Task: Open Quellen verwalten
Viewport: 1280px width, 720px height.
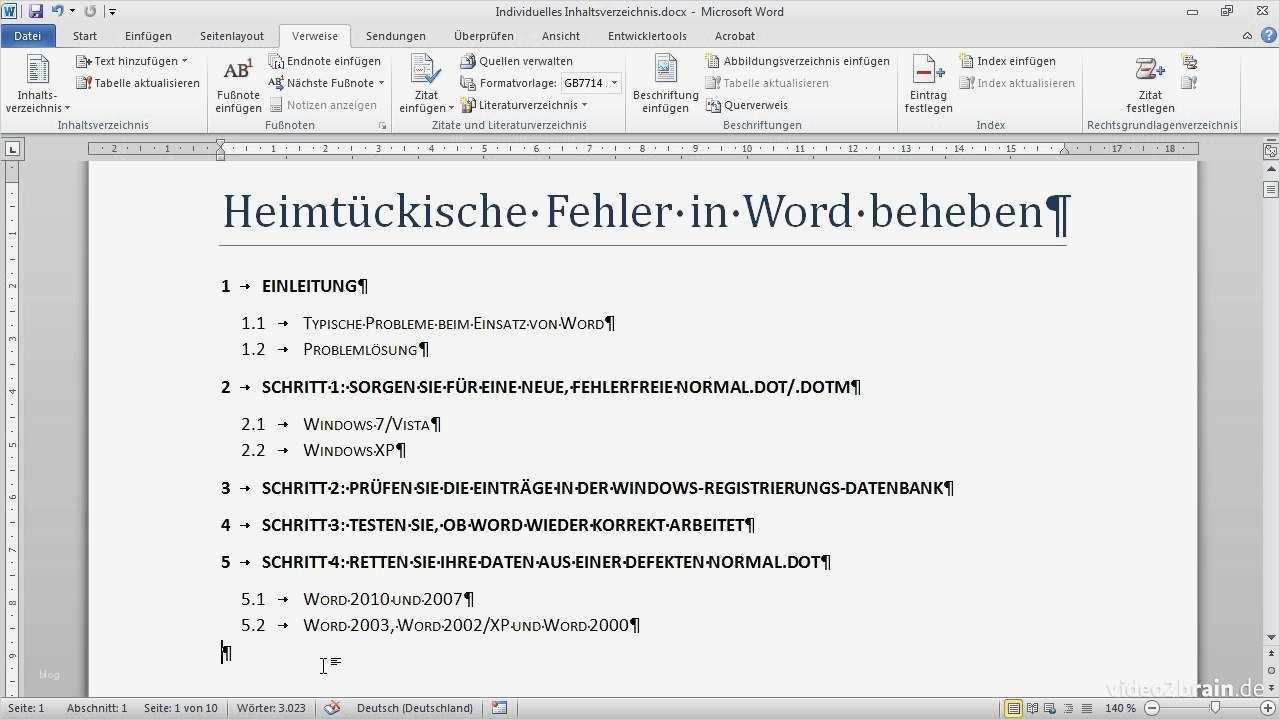Action: pos(517,61)
